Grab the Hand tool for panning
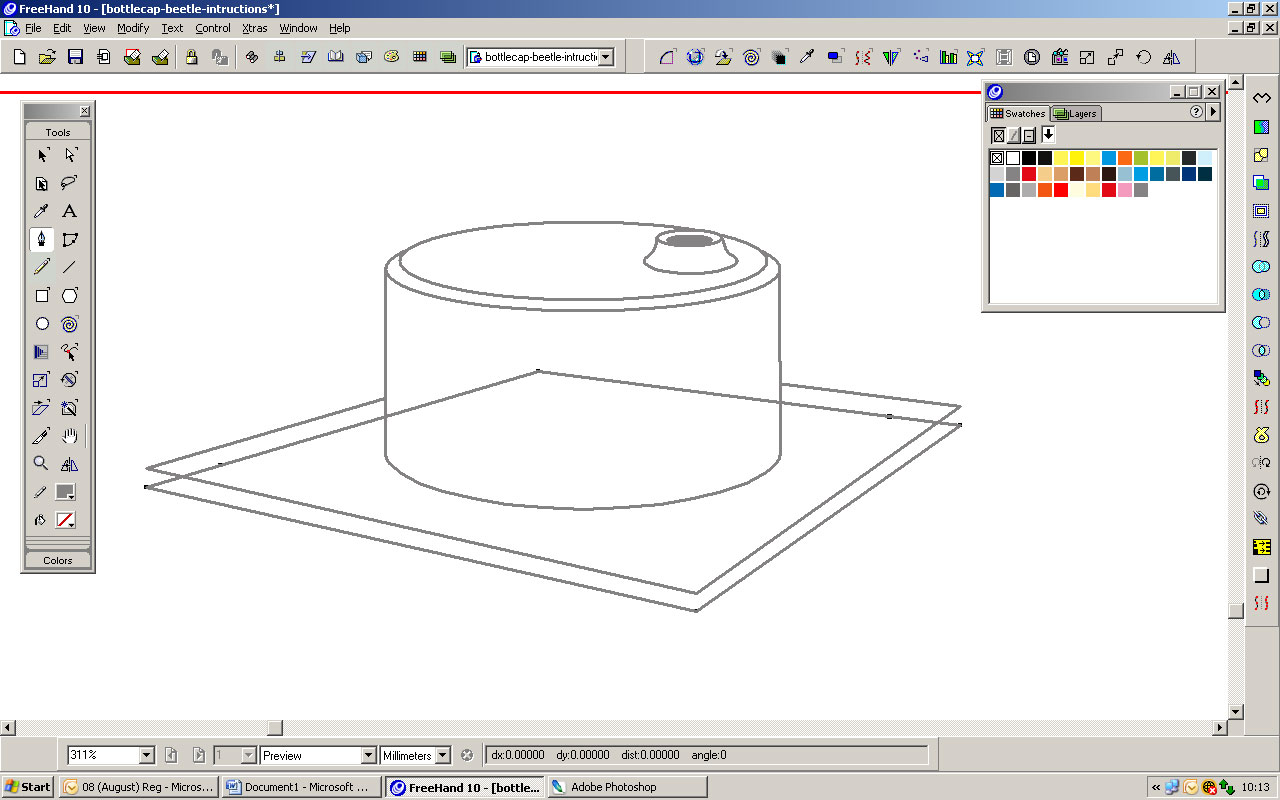 69,435
